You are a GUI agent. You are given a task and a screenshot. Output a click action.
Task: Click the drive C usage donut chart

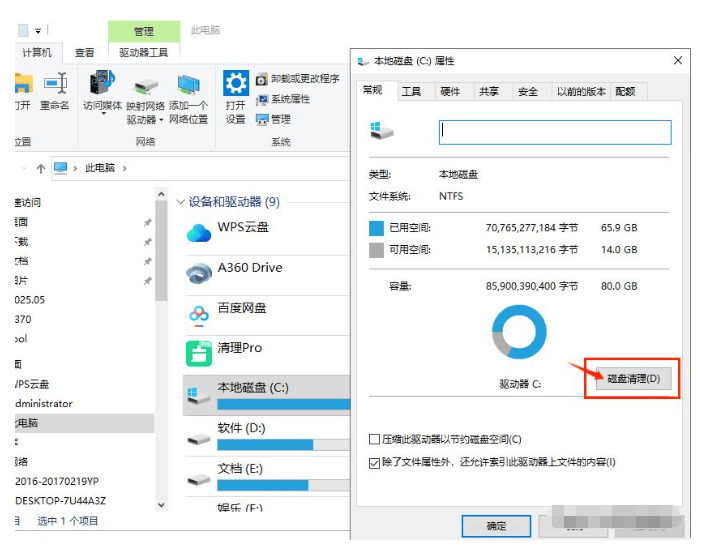pos(520,334)
